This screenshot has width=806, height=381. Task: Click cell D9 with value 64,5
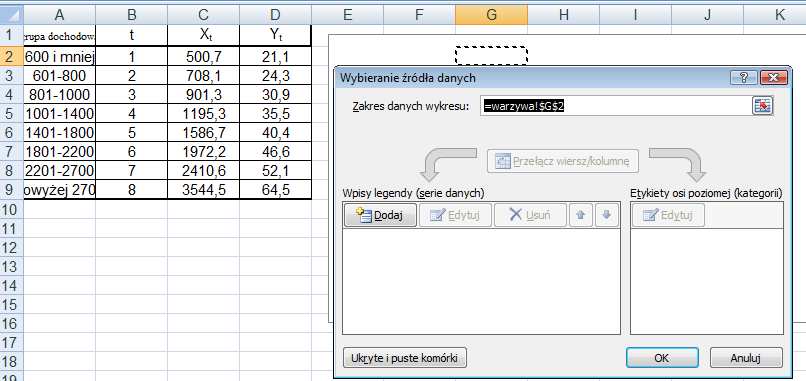point(275,190)
